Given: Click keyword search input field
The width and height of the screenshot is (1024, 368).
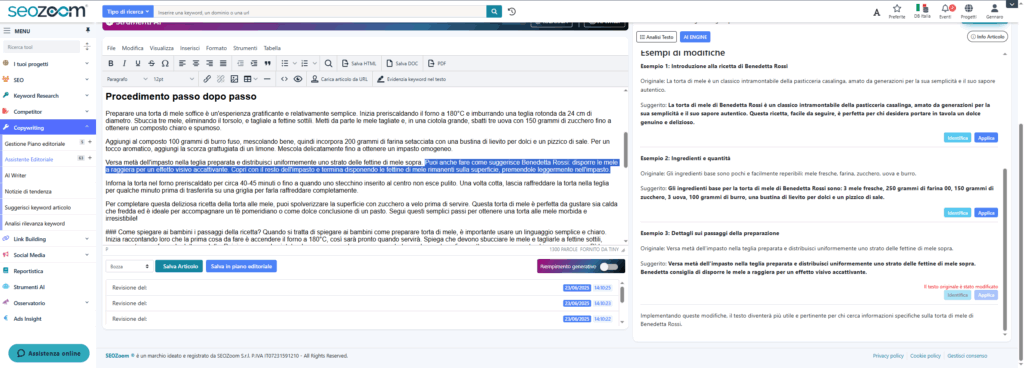Looking at the screenshot, I should coord(320,12).
